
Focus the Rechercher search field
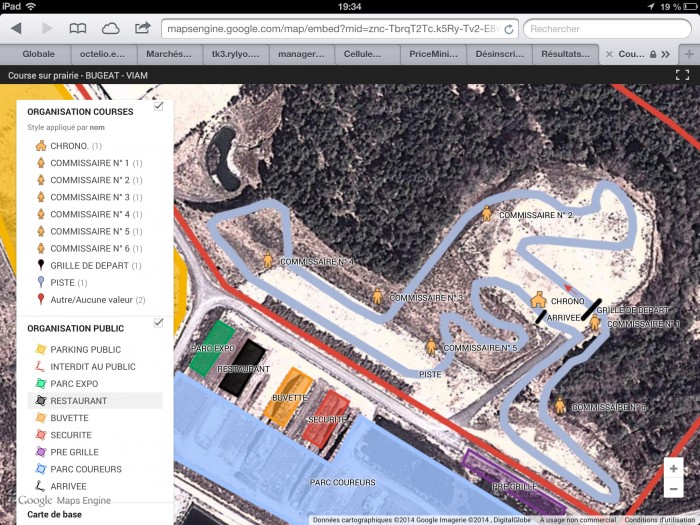[607, 29]
